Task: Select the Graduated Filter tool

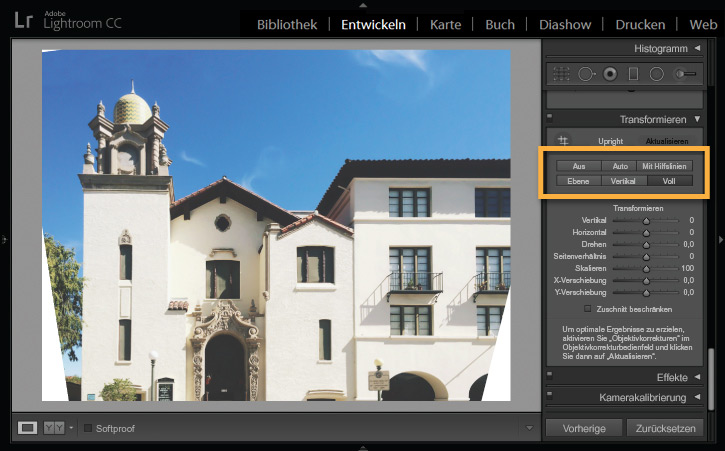Action: (x=633, y=74)
